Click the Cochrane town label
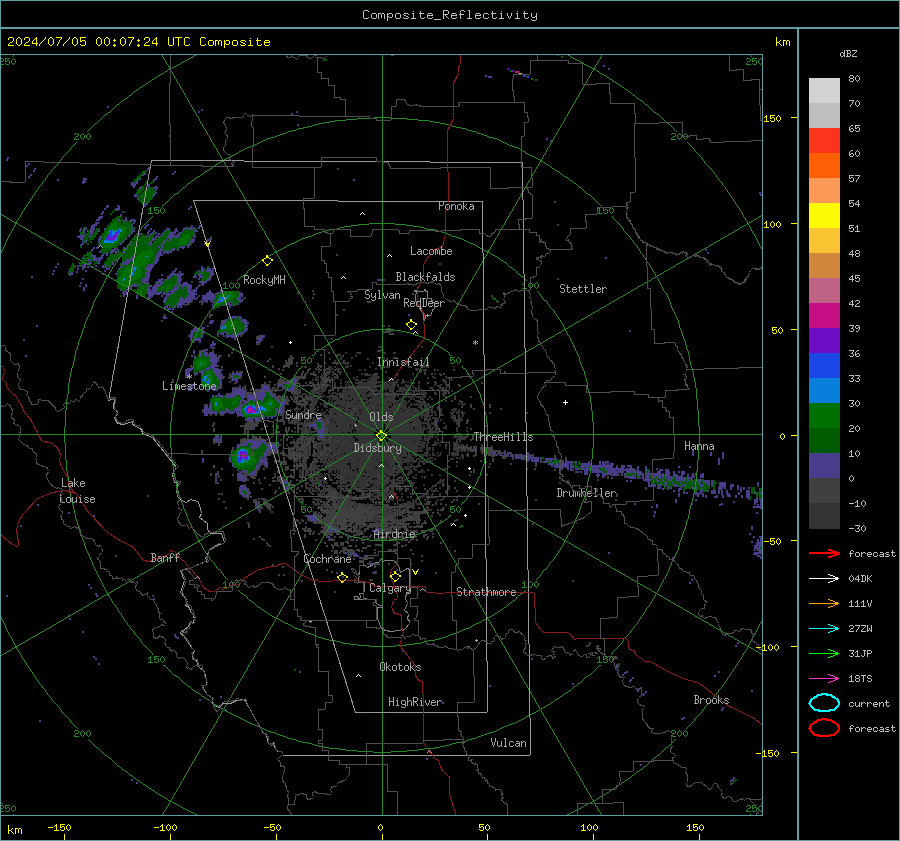The width and height of the screenshot is (900, 841). (327, 559)
